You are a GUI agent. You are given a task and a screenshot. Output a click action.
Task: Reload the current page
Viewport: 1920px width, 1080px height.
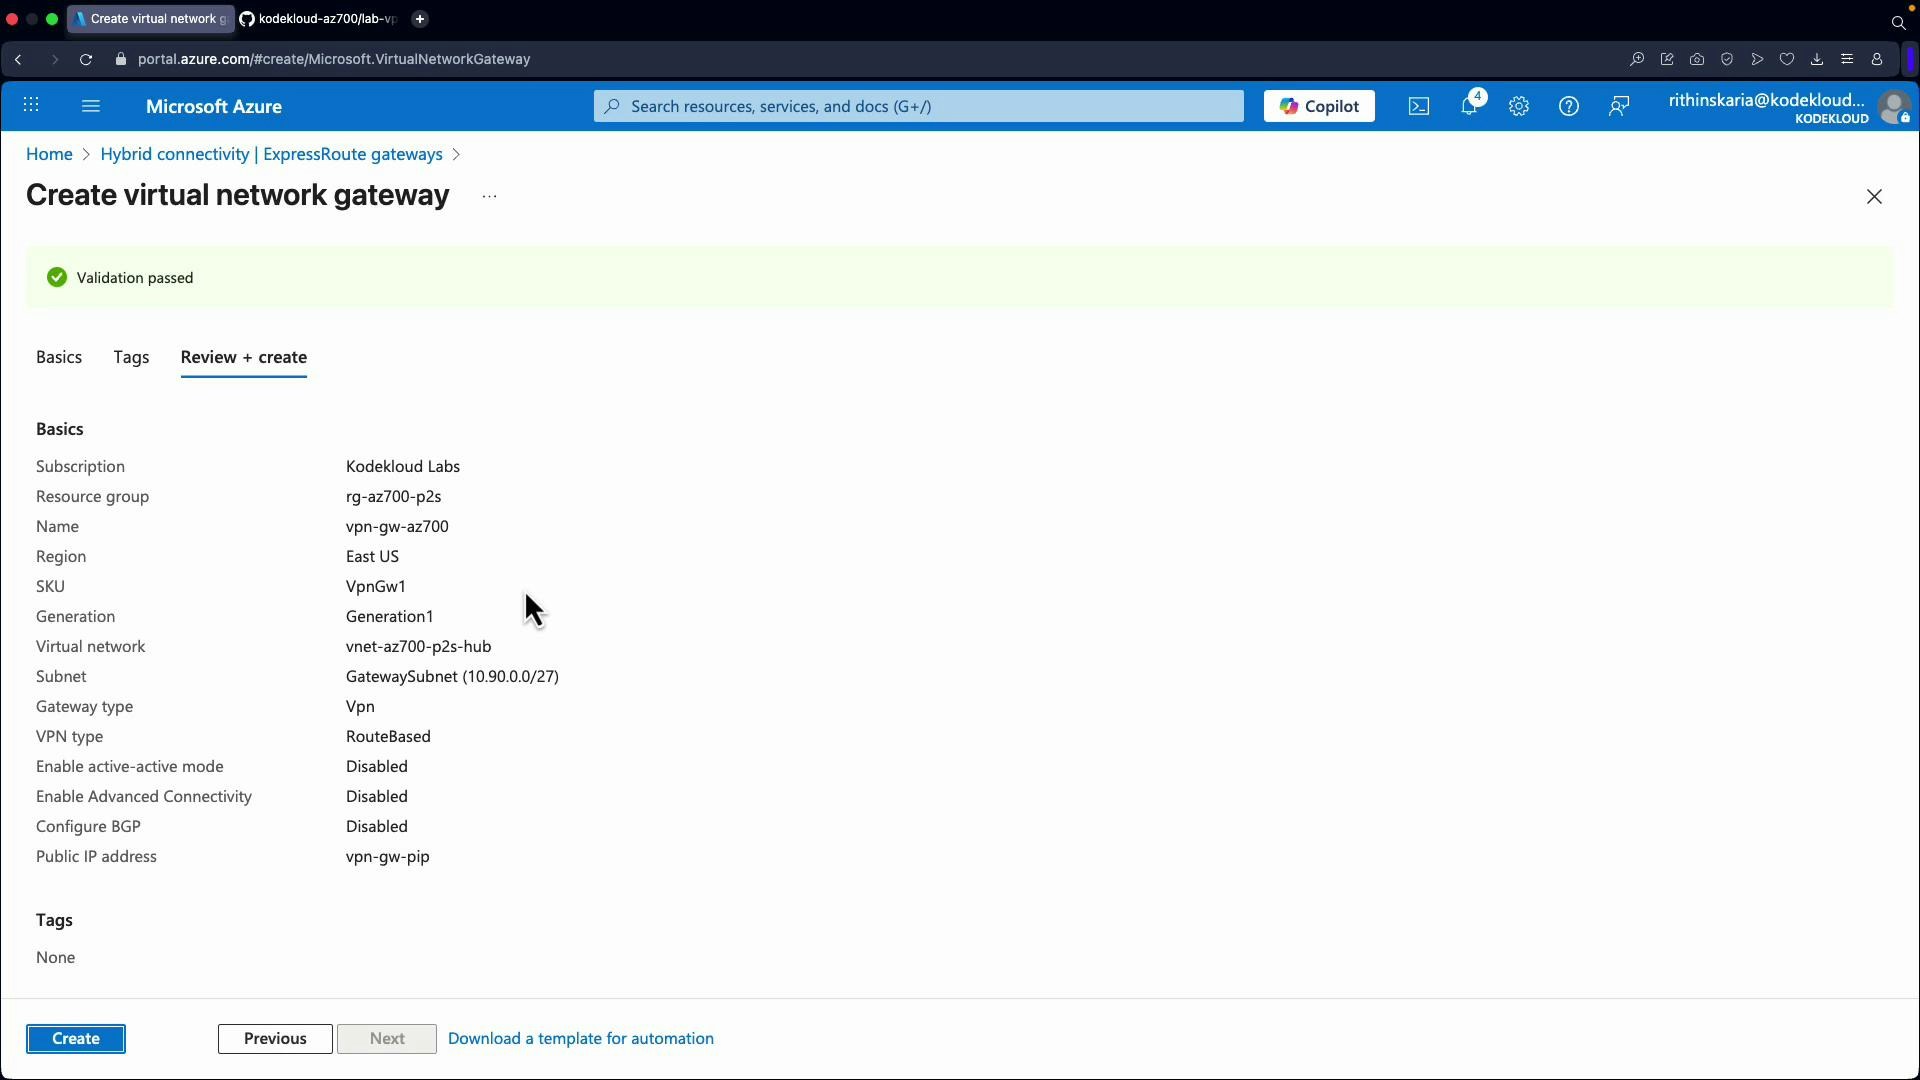[86, 59]
